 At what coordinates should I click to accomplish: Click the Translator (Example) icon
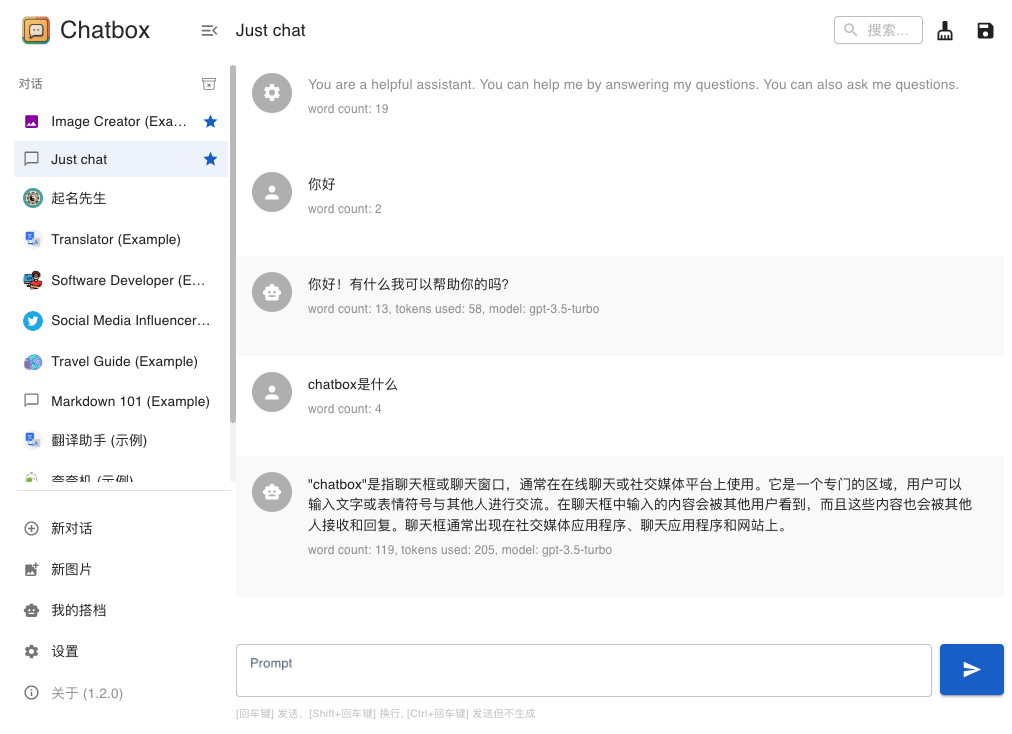33,240
